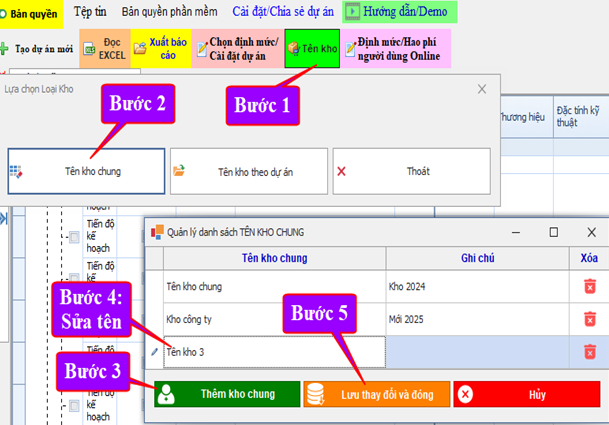The width and height of the screenshot is (609, 425).
Task: Open Chọn định mức/Cài đặt dự án
Action: pos(236,48)
